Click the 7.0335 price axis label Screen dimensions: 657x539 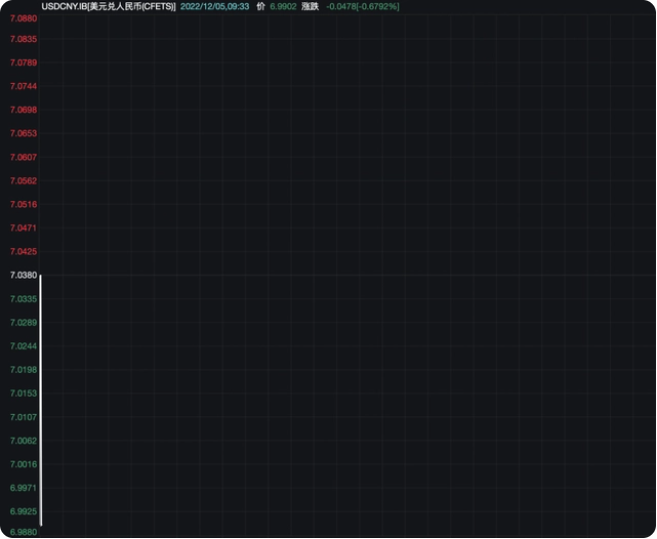[23, 299]
